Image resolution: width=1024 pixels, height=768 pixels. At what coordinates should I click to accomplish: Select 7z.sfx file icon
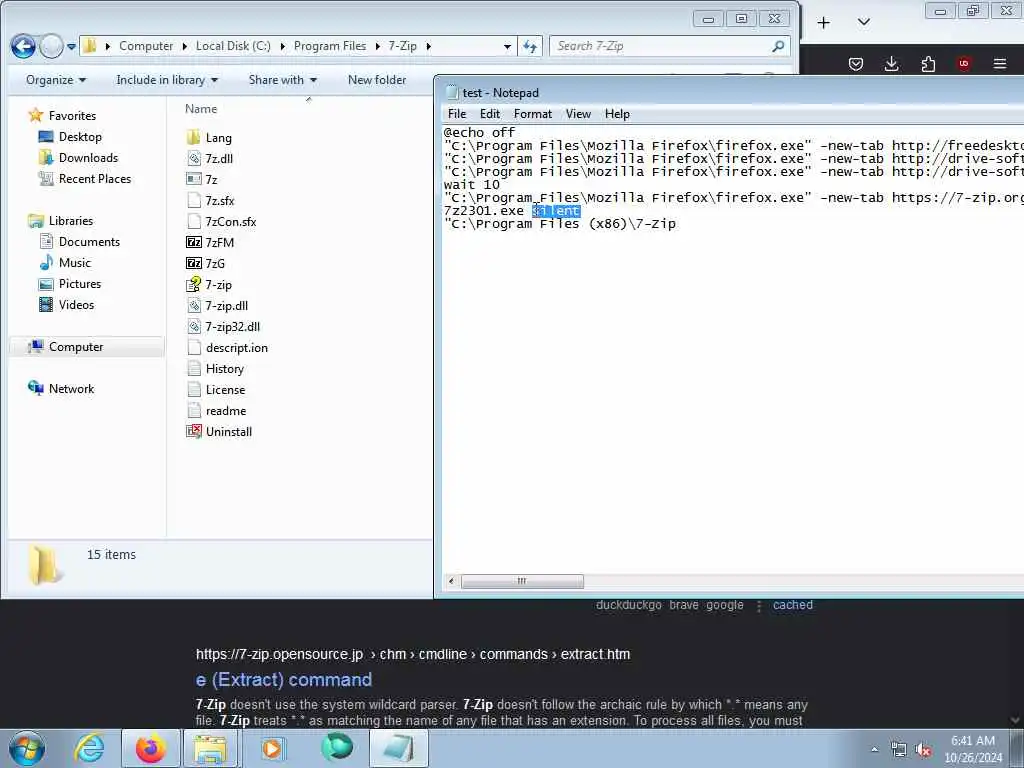coord(193,200)
